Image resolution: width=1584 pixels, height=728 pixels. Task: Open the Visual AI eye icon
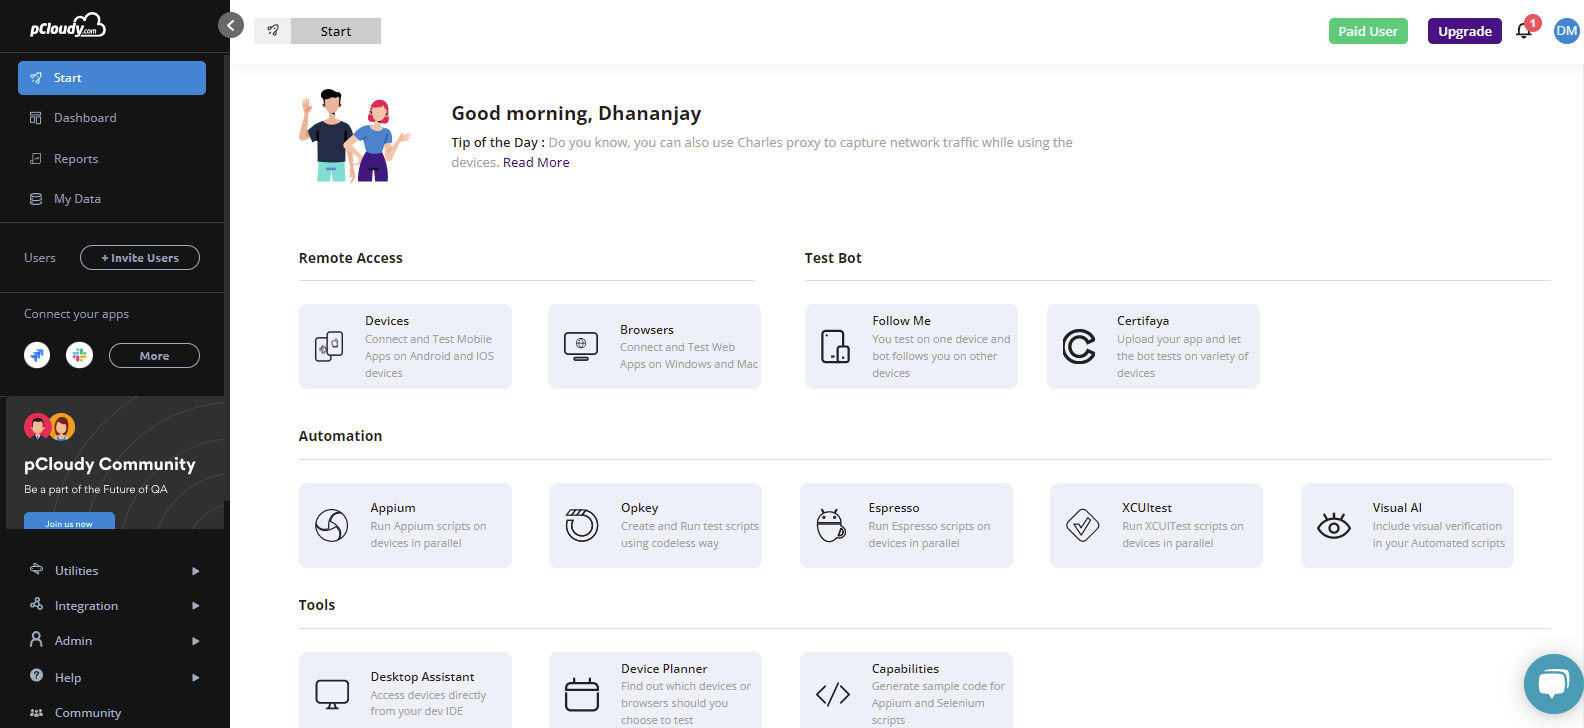(1333, 526)
